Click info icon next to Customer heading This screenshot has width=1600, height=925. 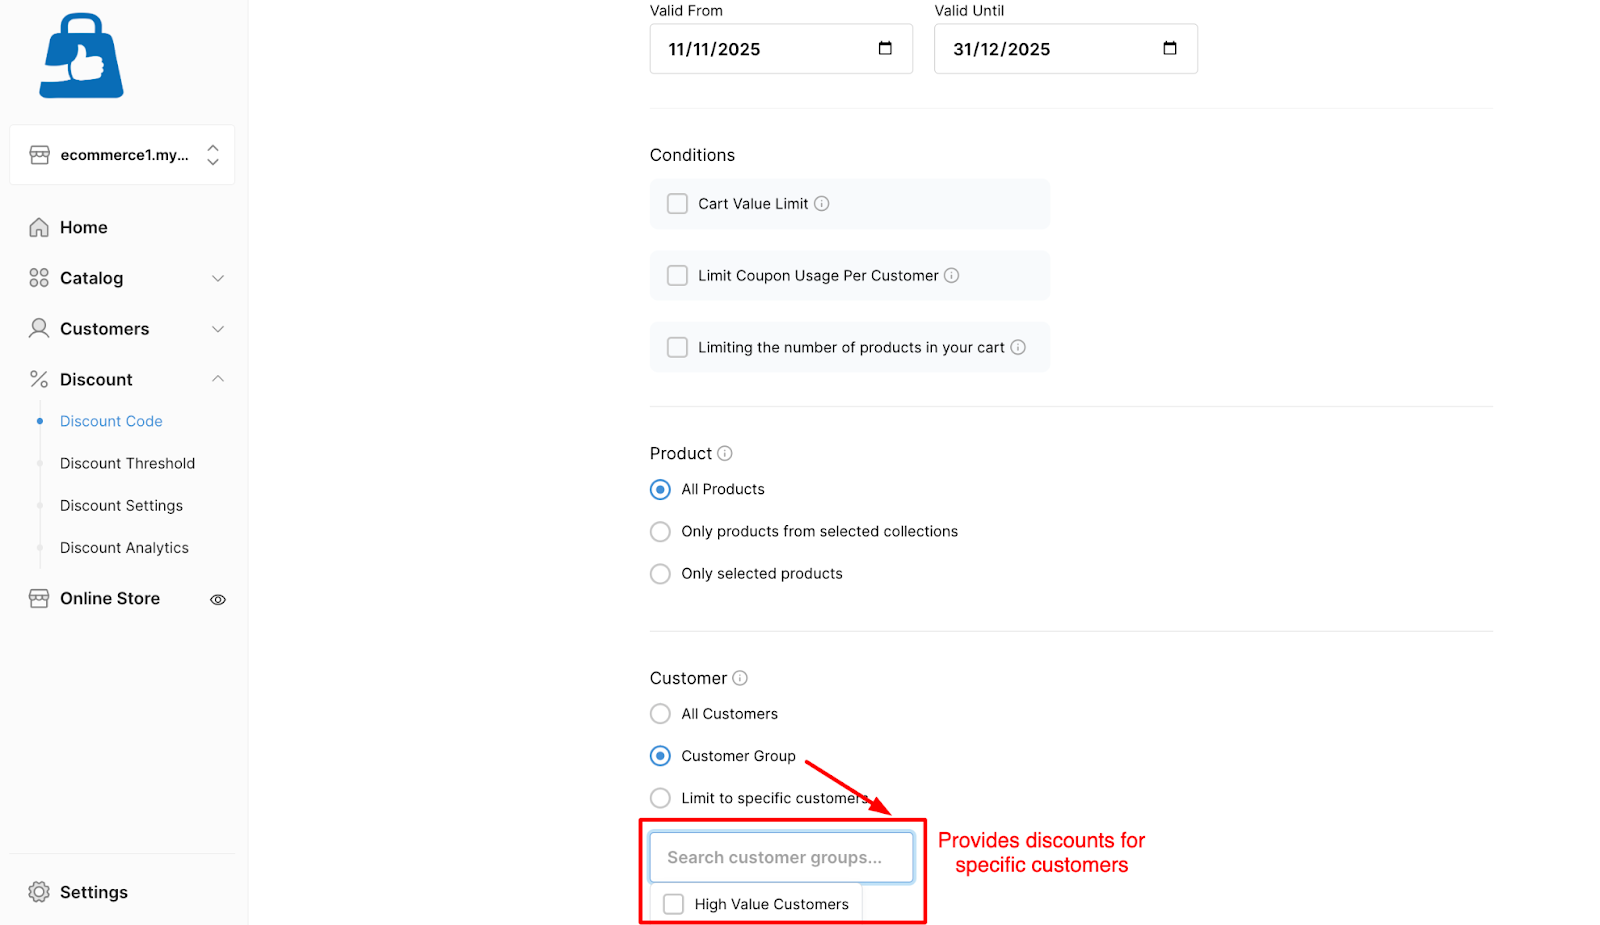740,678
